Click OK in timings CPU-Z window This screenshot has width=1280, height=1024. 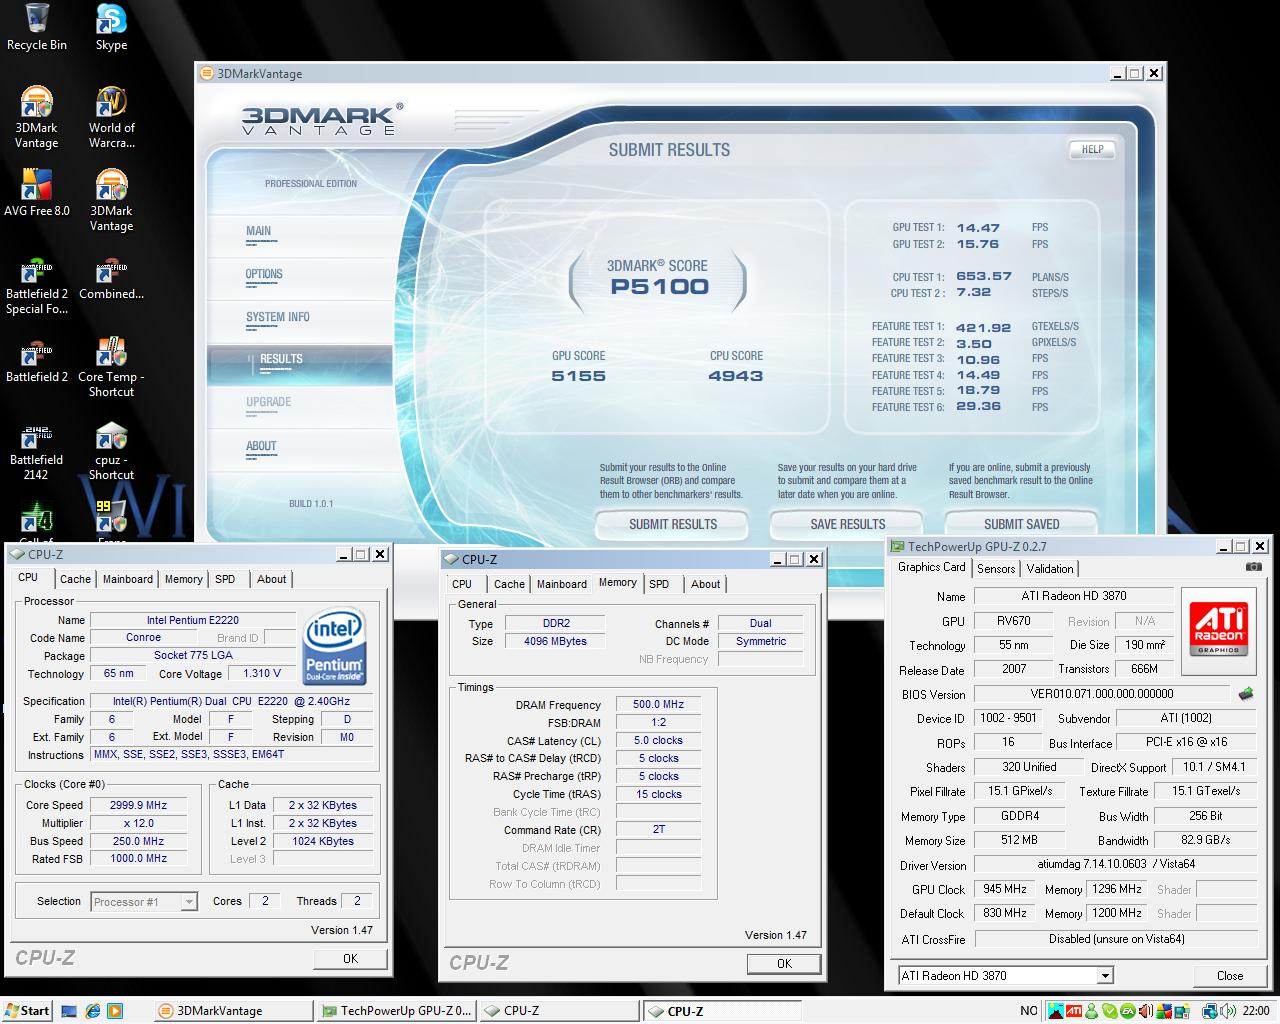784,963
